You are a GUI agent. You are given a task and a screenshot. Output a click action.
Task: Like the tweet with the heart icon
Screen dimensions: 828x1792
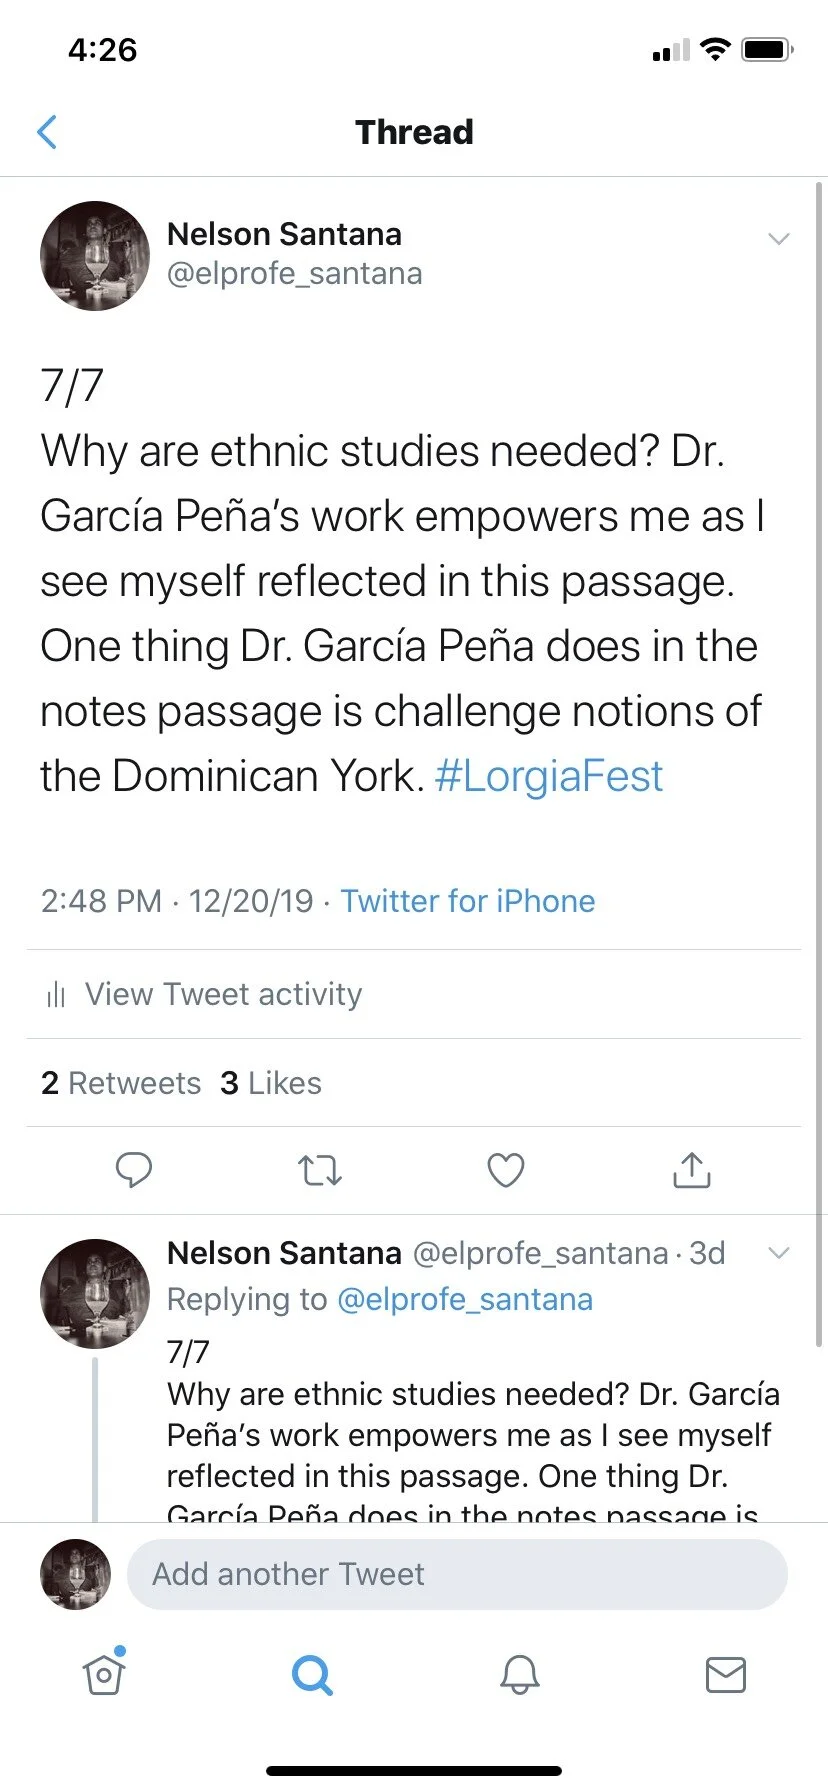505,1169
